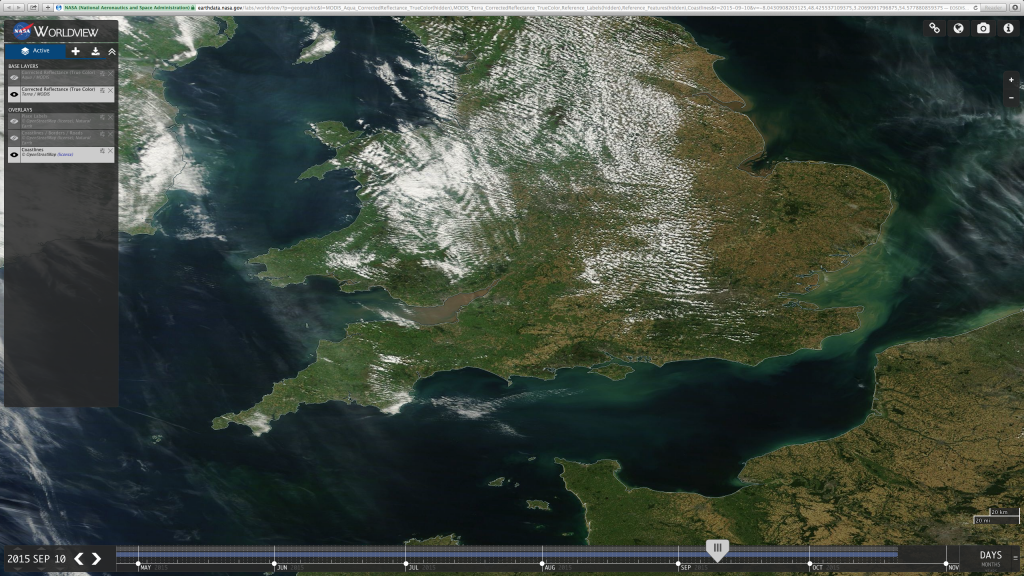The image size is (1024, 576).
Task: Collapse the layers sidebar panel
Action: pos(112,51)
